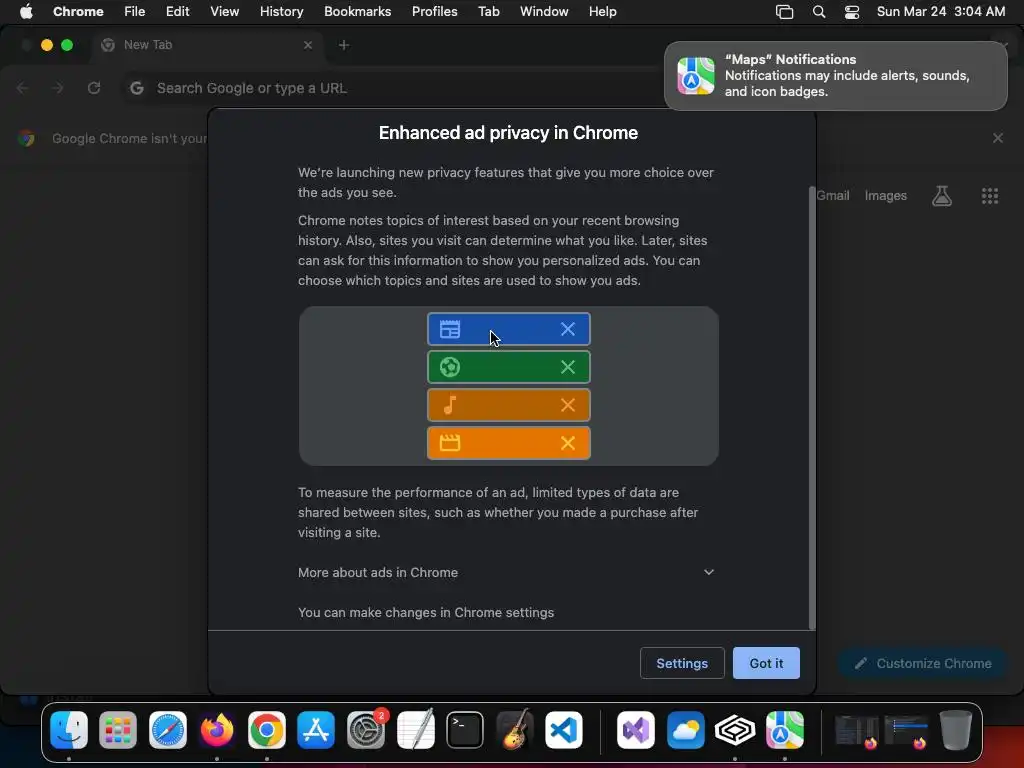The height and width of the screenshot is (768, 1024).
Task: Click the Maps Notifications banner
Action: pos(836,76)
